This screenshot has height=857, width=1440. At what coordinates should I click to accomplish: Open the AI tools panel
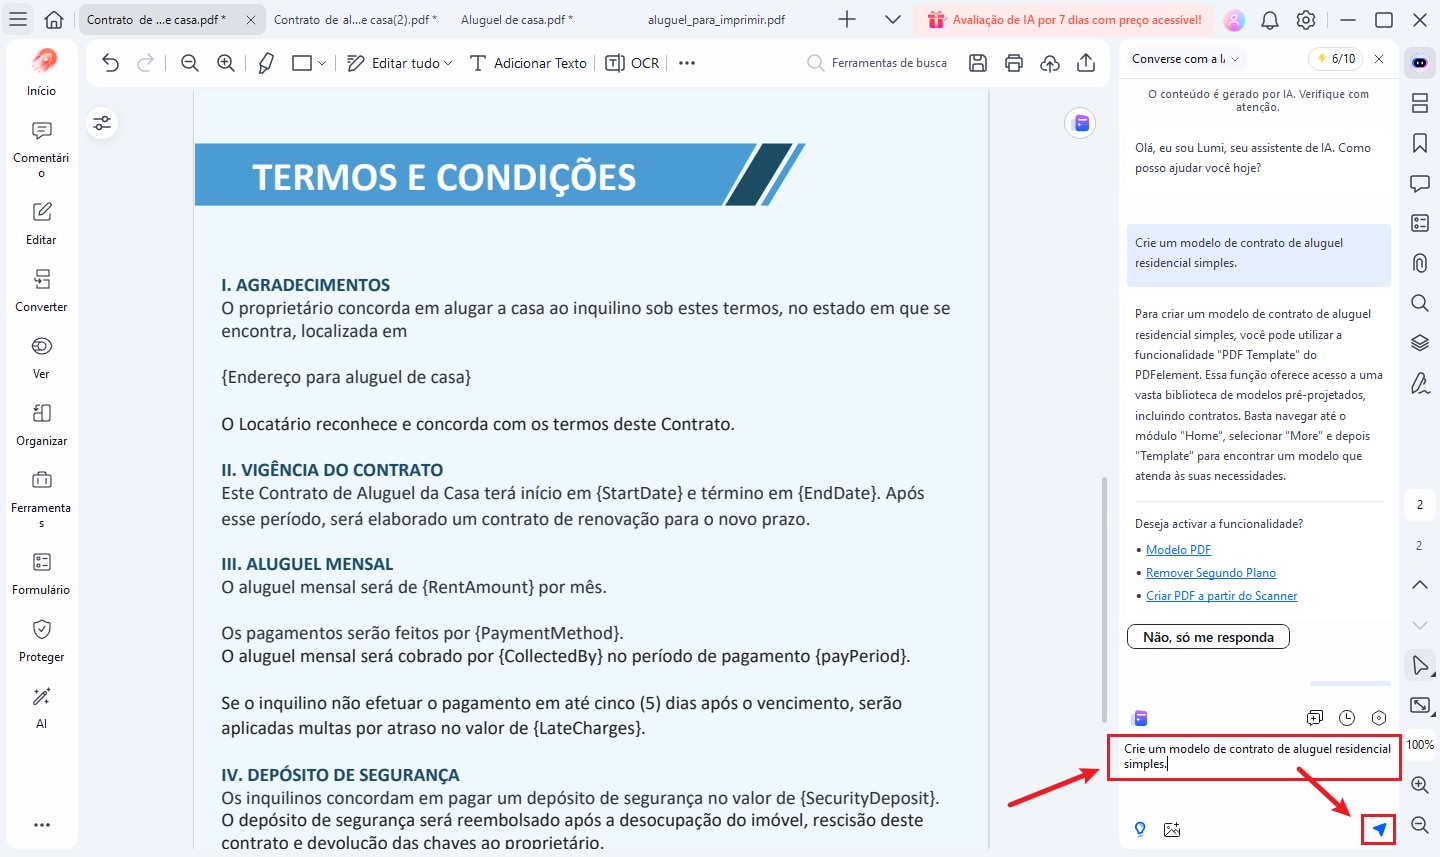[x=41, y=705]
